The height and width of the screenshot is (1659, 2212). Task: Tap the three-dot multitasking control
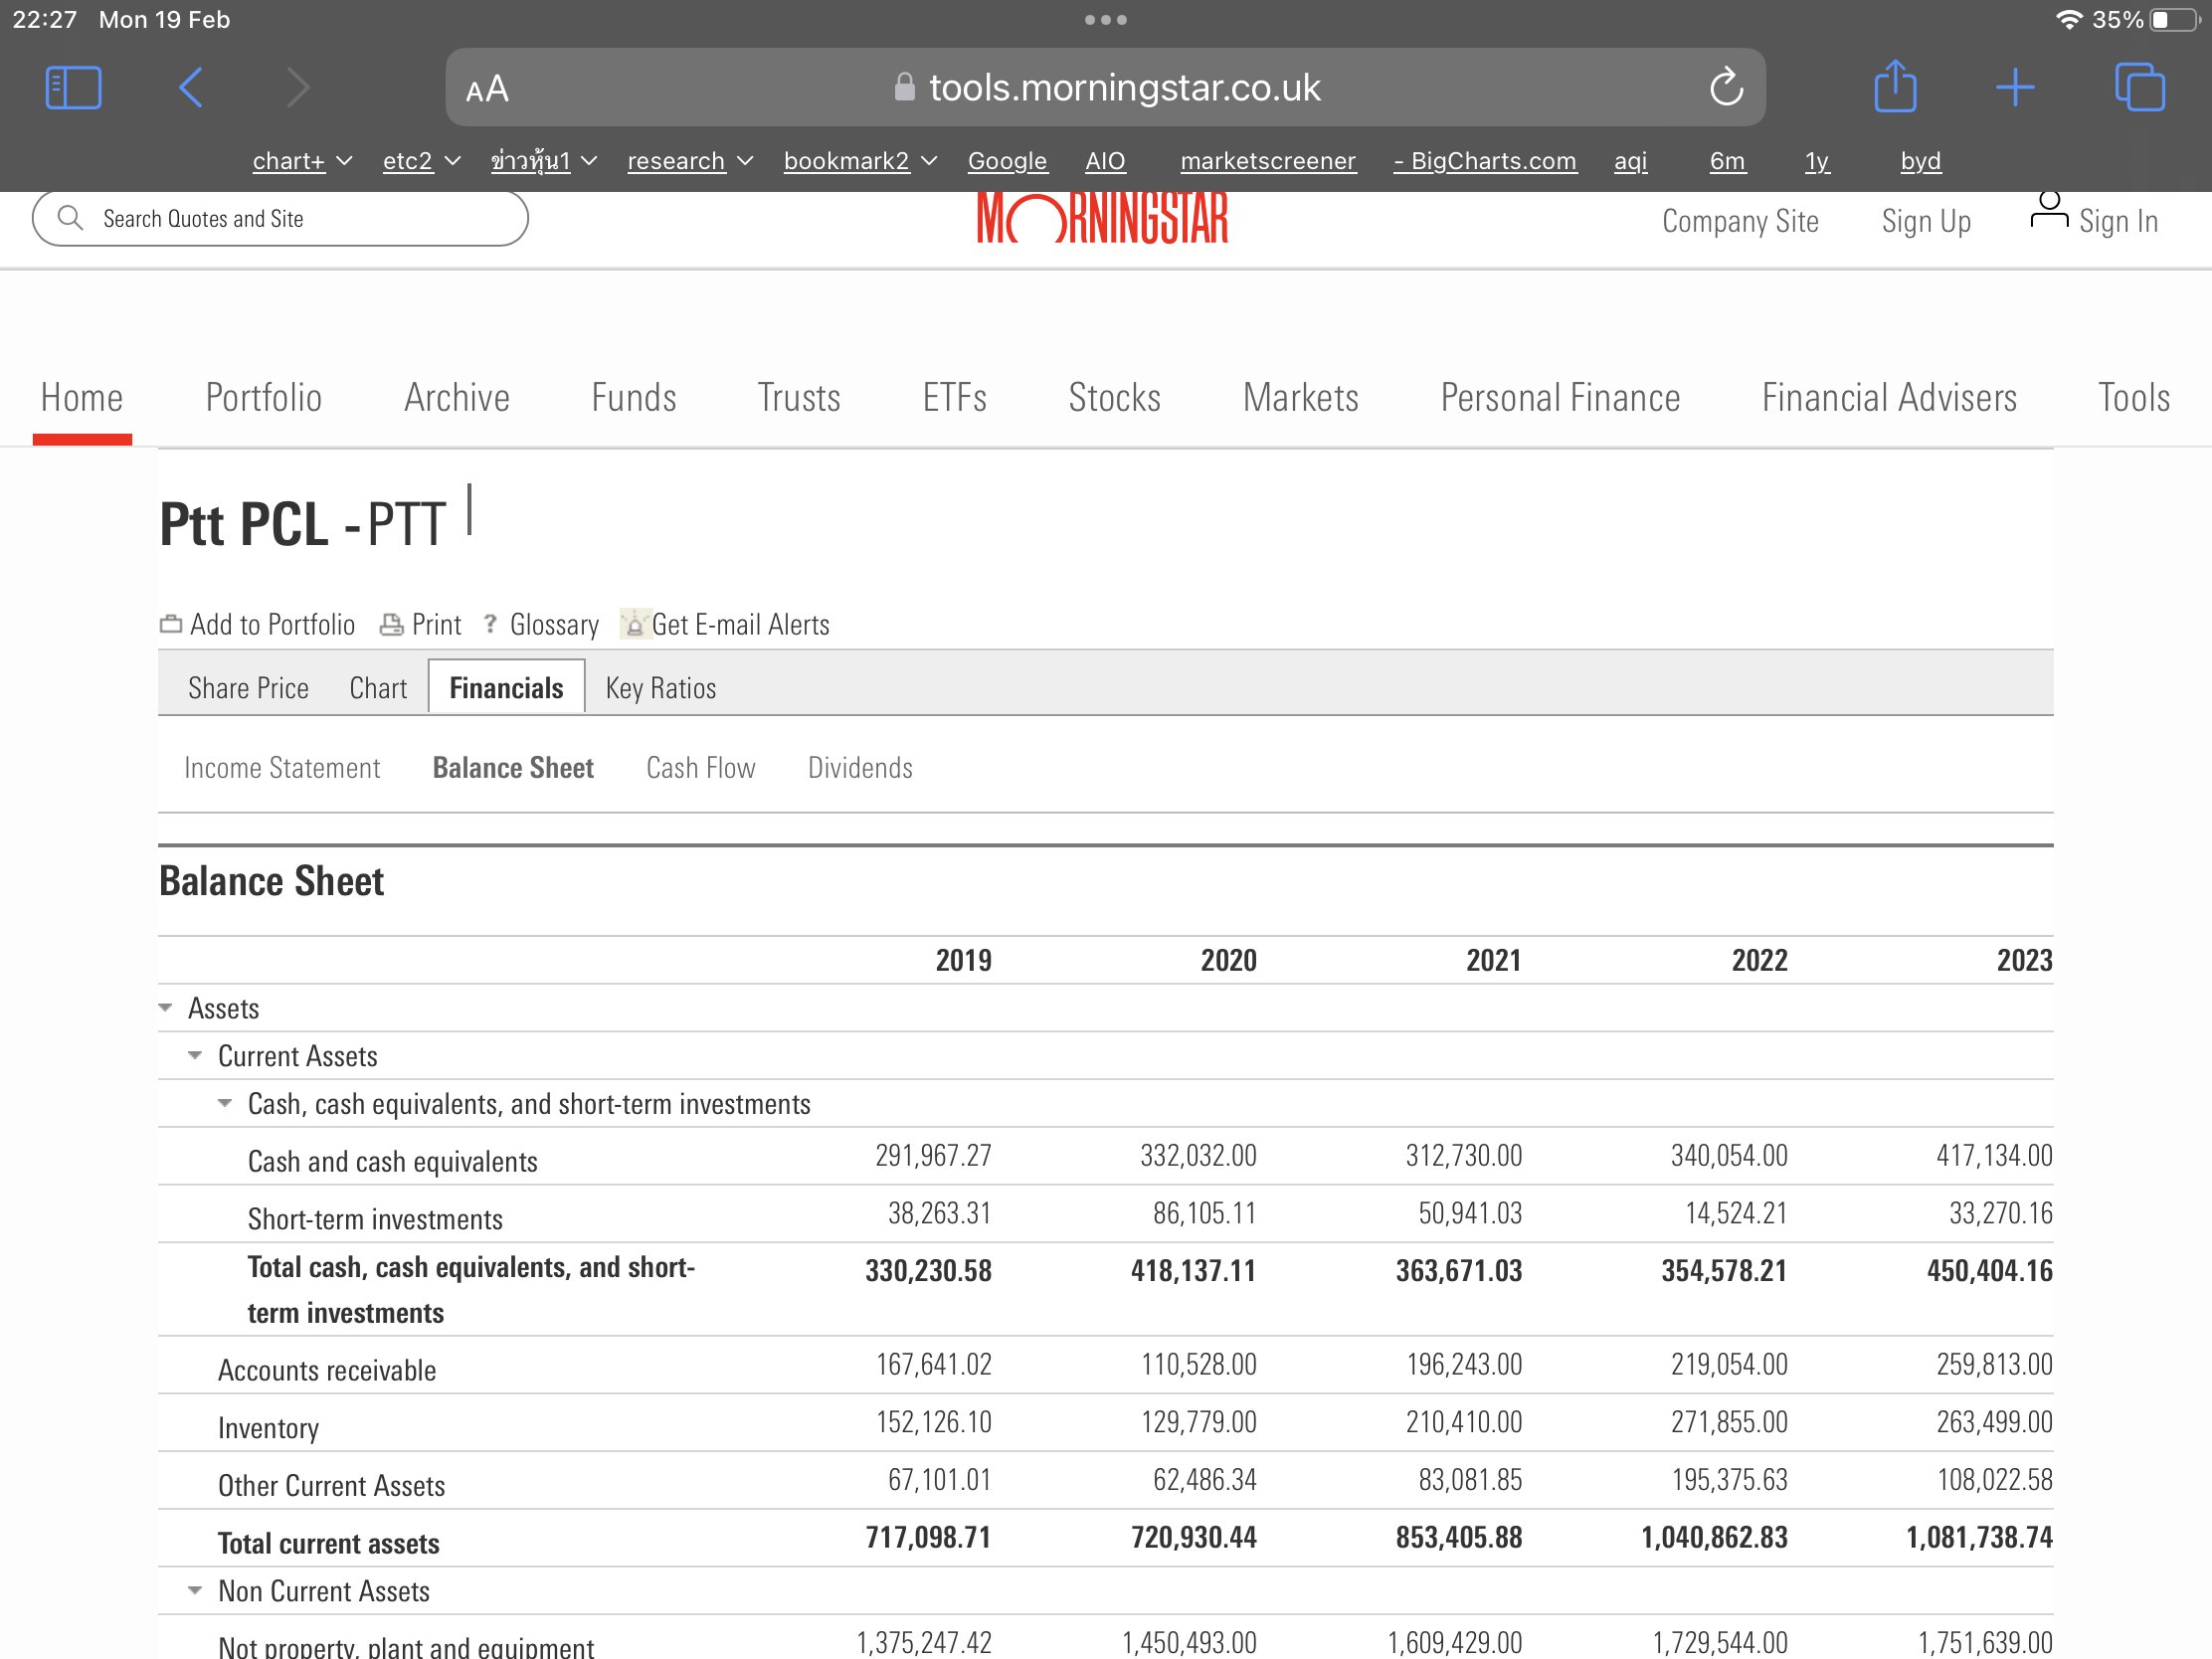tap(1106, 20)
